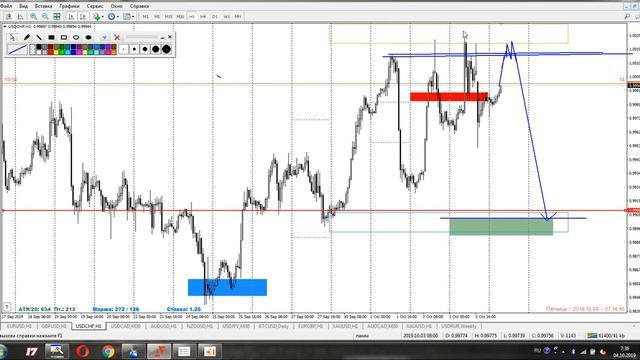Switch timeframe to M15
The height and width of the screenshot is (360, 640).
[168, 16]
